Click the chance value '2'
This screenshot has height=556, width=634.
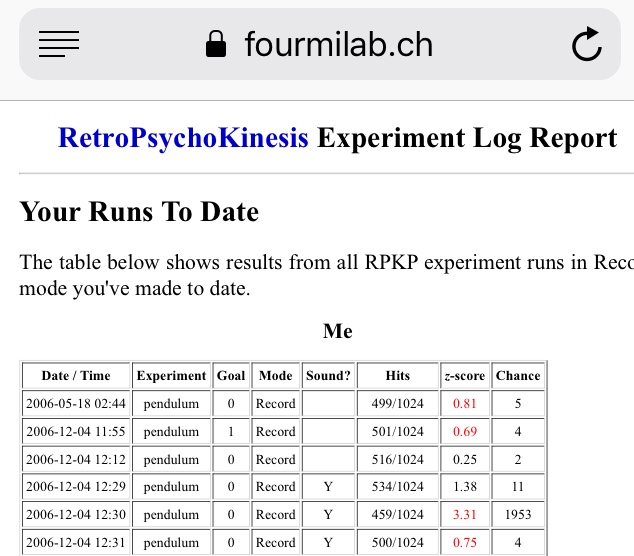pos(518,459)
